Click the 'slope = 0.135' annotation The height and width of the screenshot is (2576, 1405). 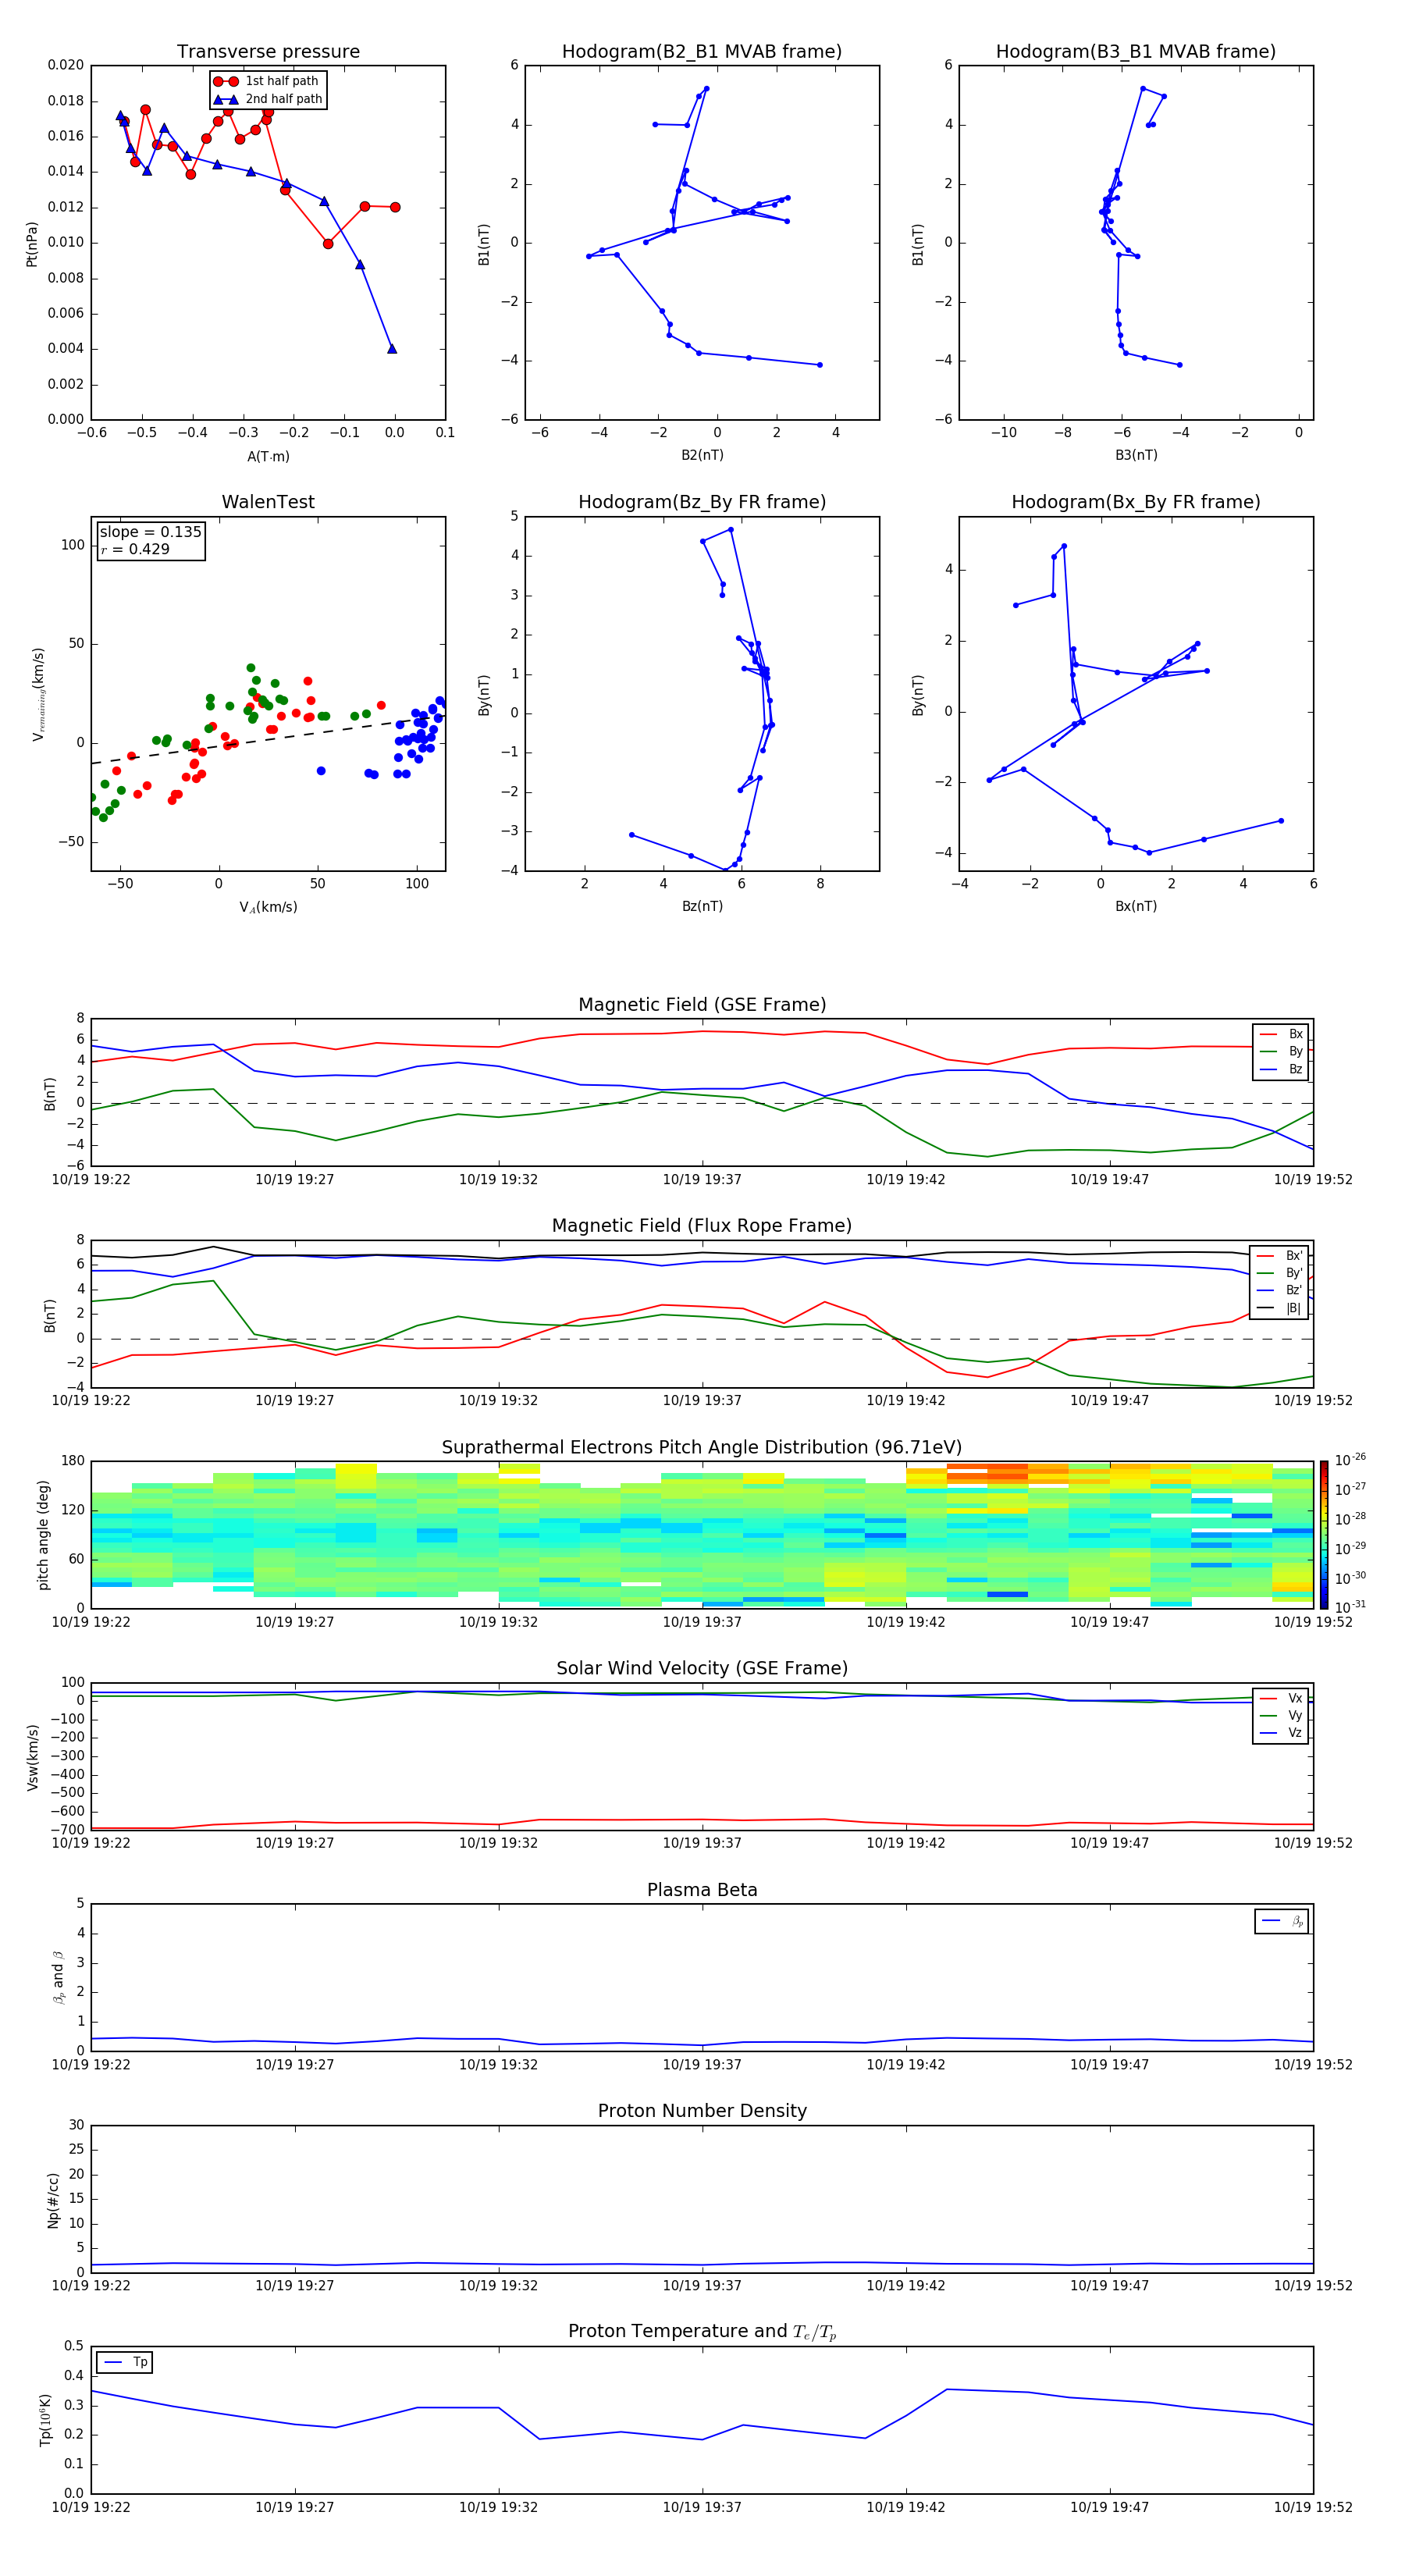click(x=150, y=532)
